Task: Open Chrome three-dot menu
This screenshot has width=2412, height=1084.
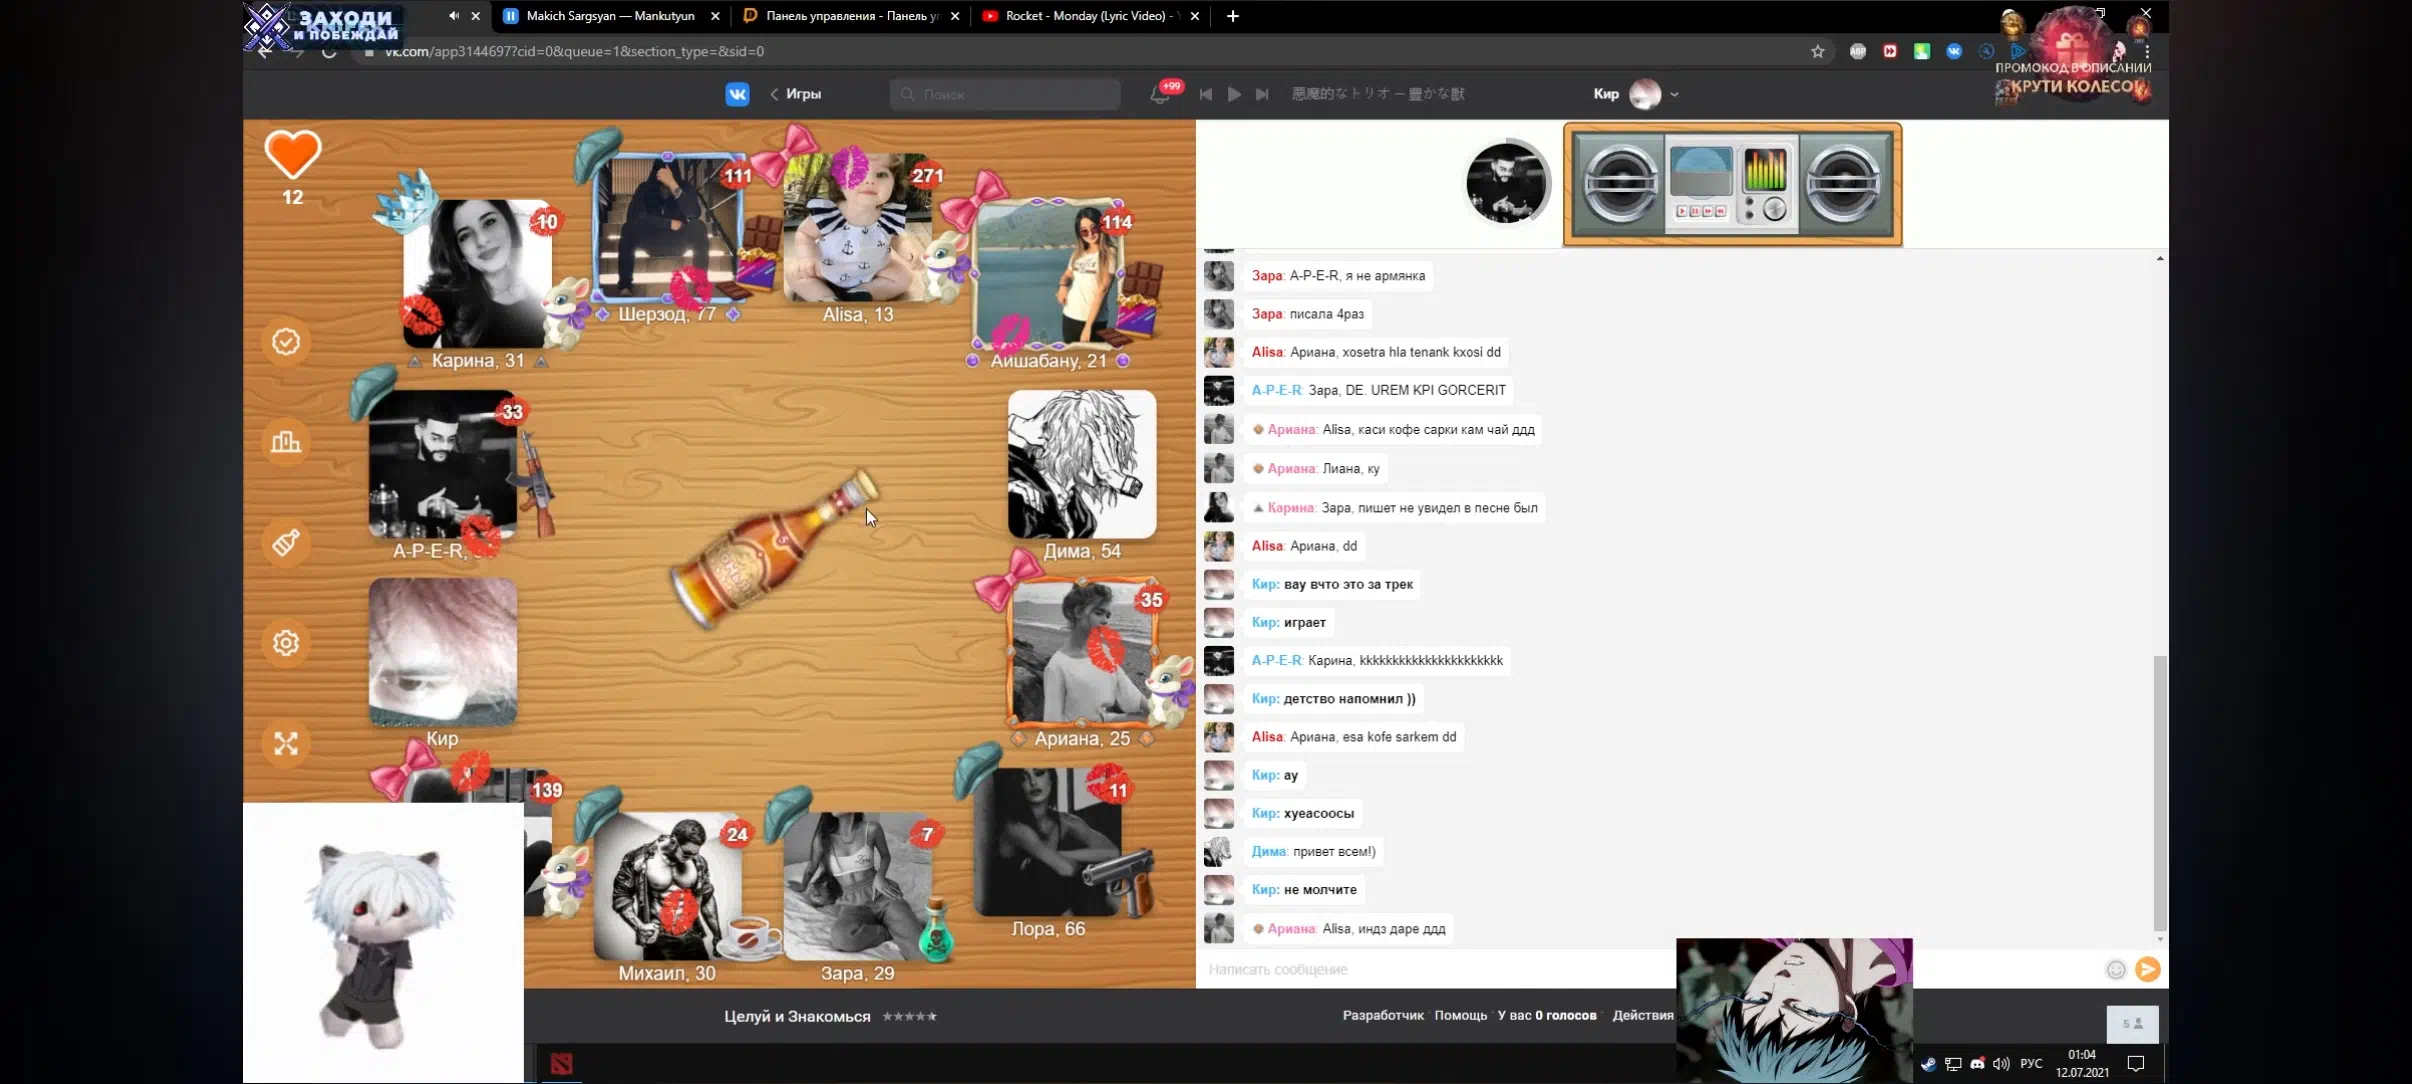Action: click(2147, 51)
